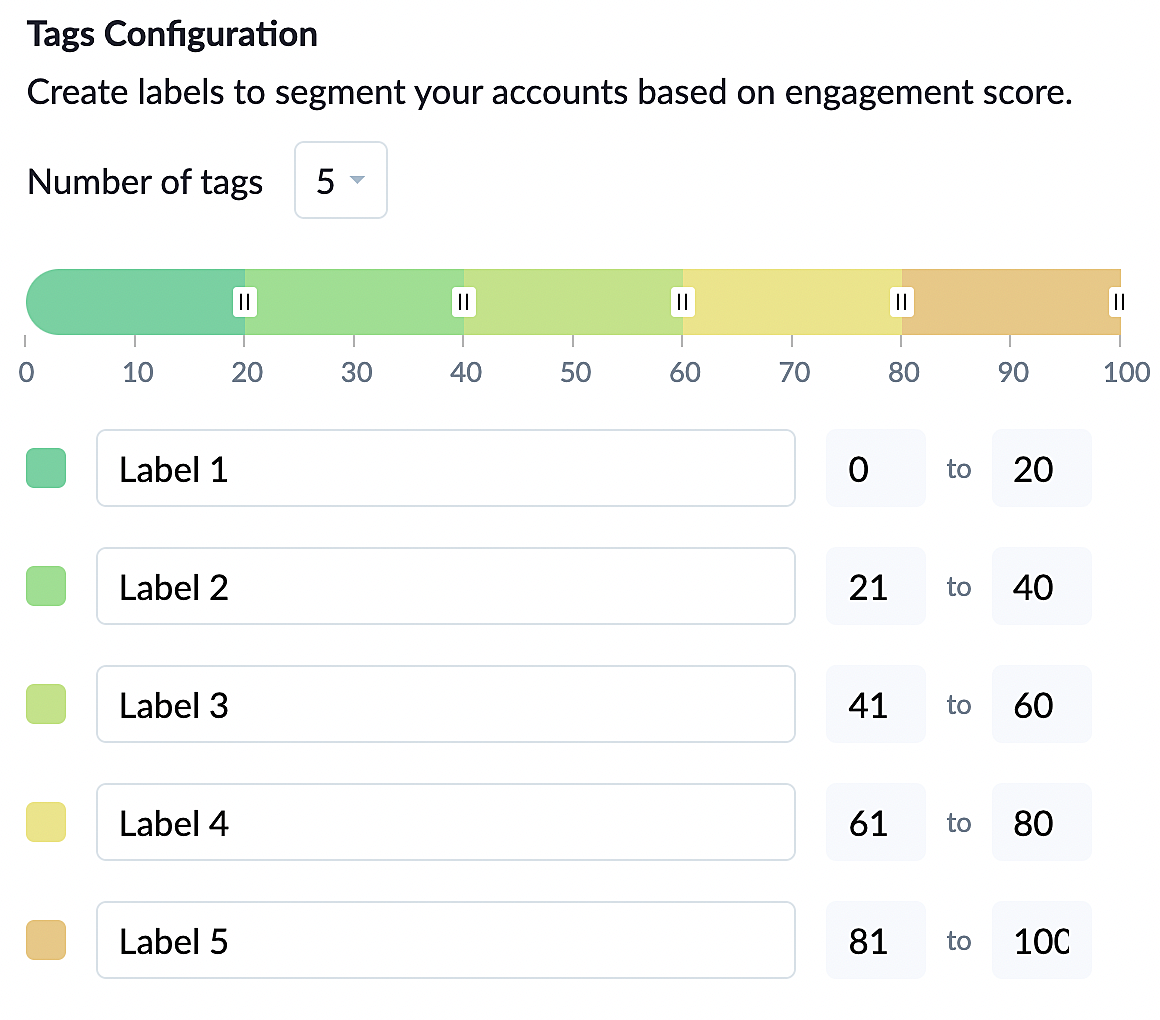Click the Label 5 lower bound 81
Screen dimensions: 1160x1020
[x=875, y=940]
